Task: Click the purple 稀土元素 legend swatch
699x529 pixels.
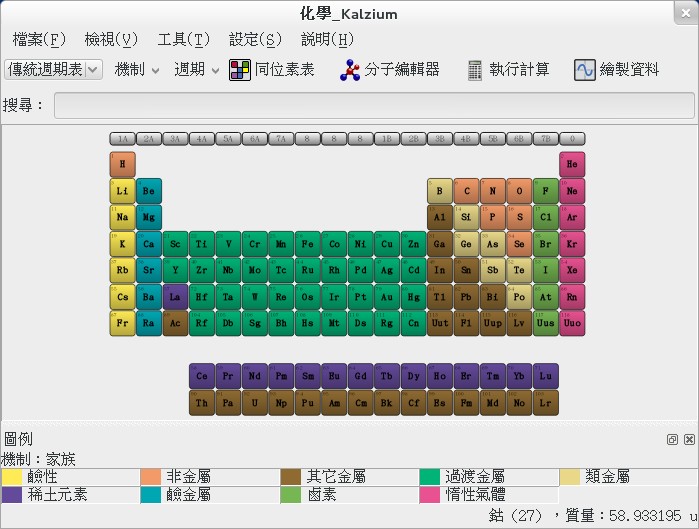Action: 12,495
